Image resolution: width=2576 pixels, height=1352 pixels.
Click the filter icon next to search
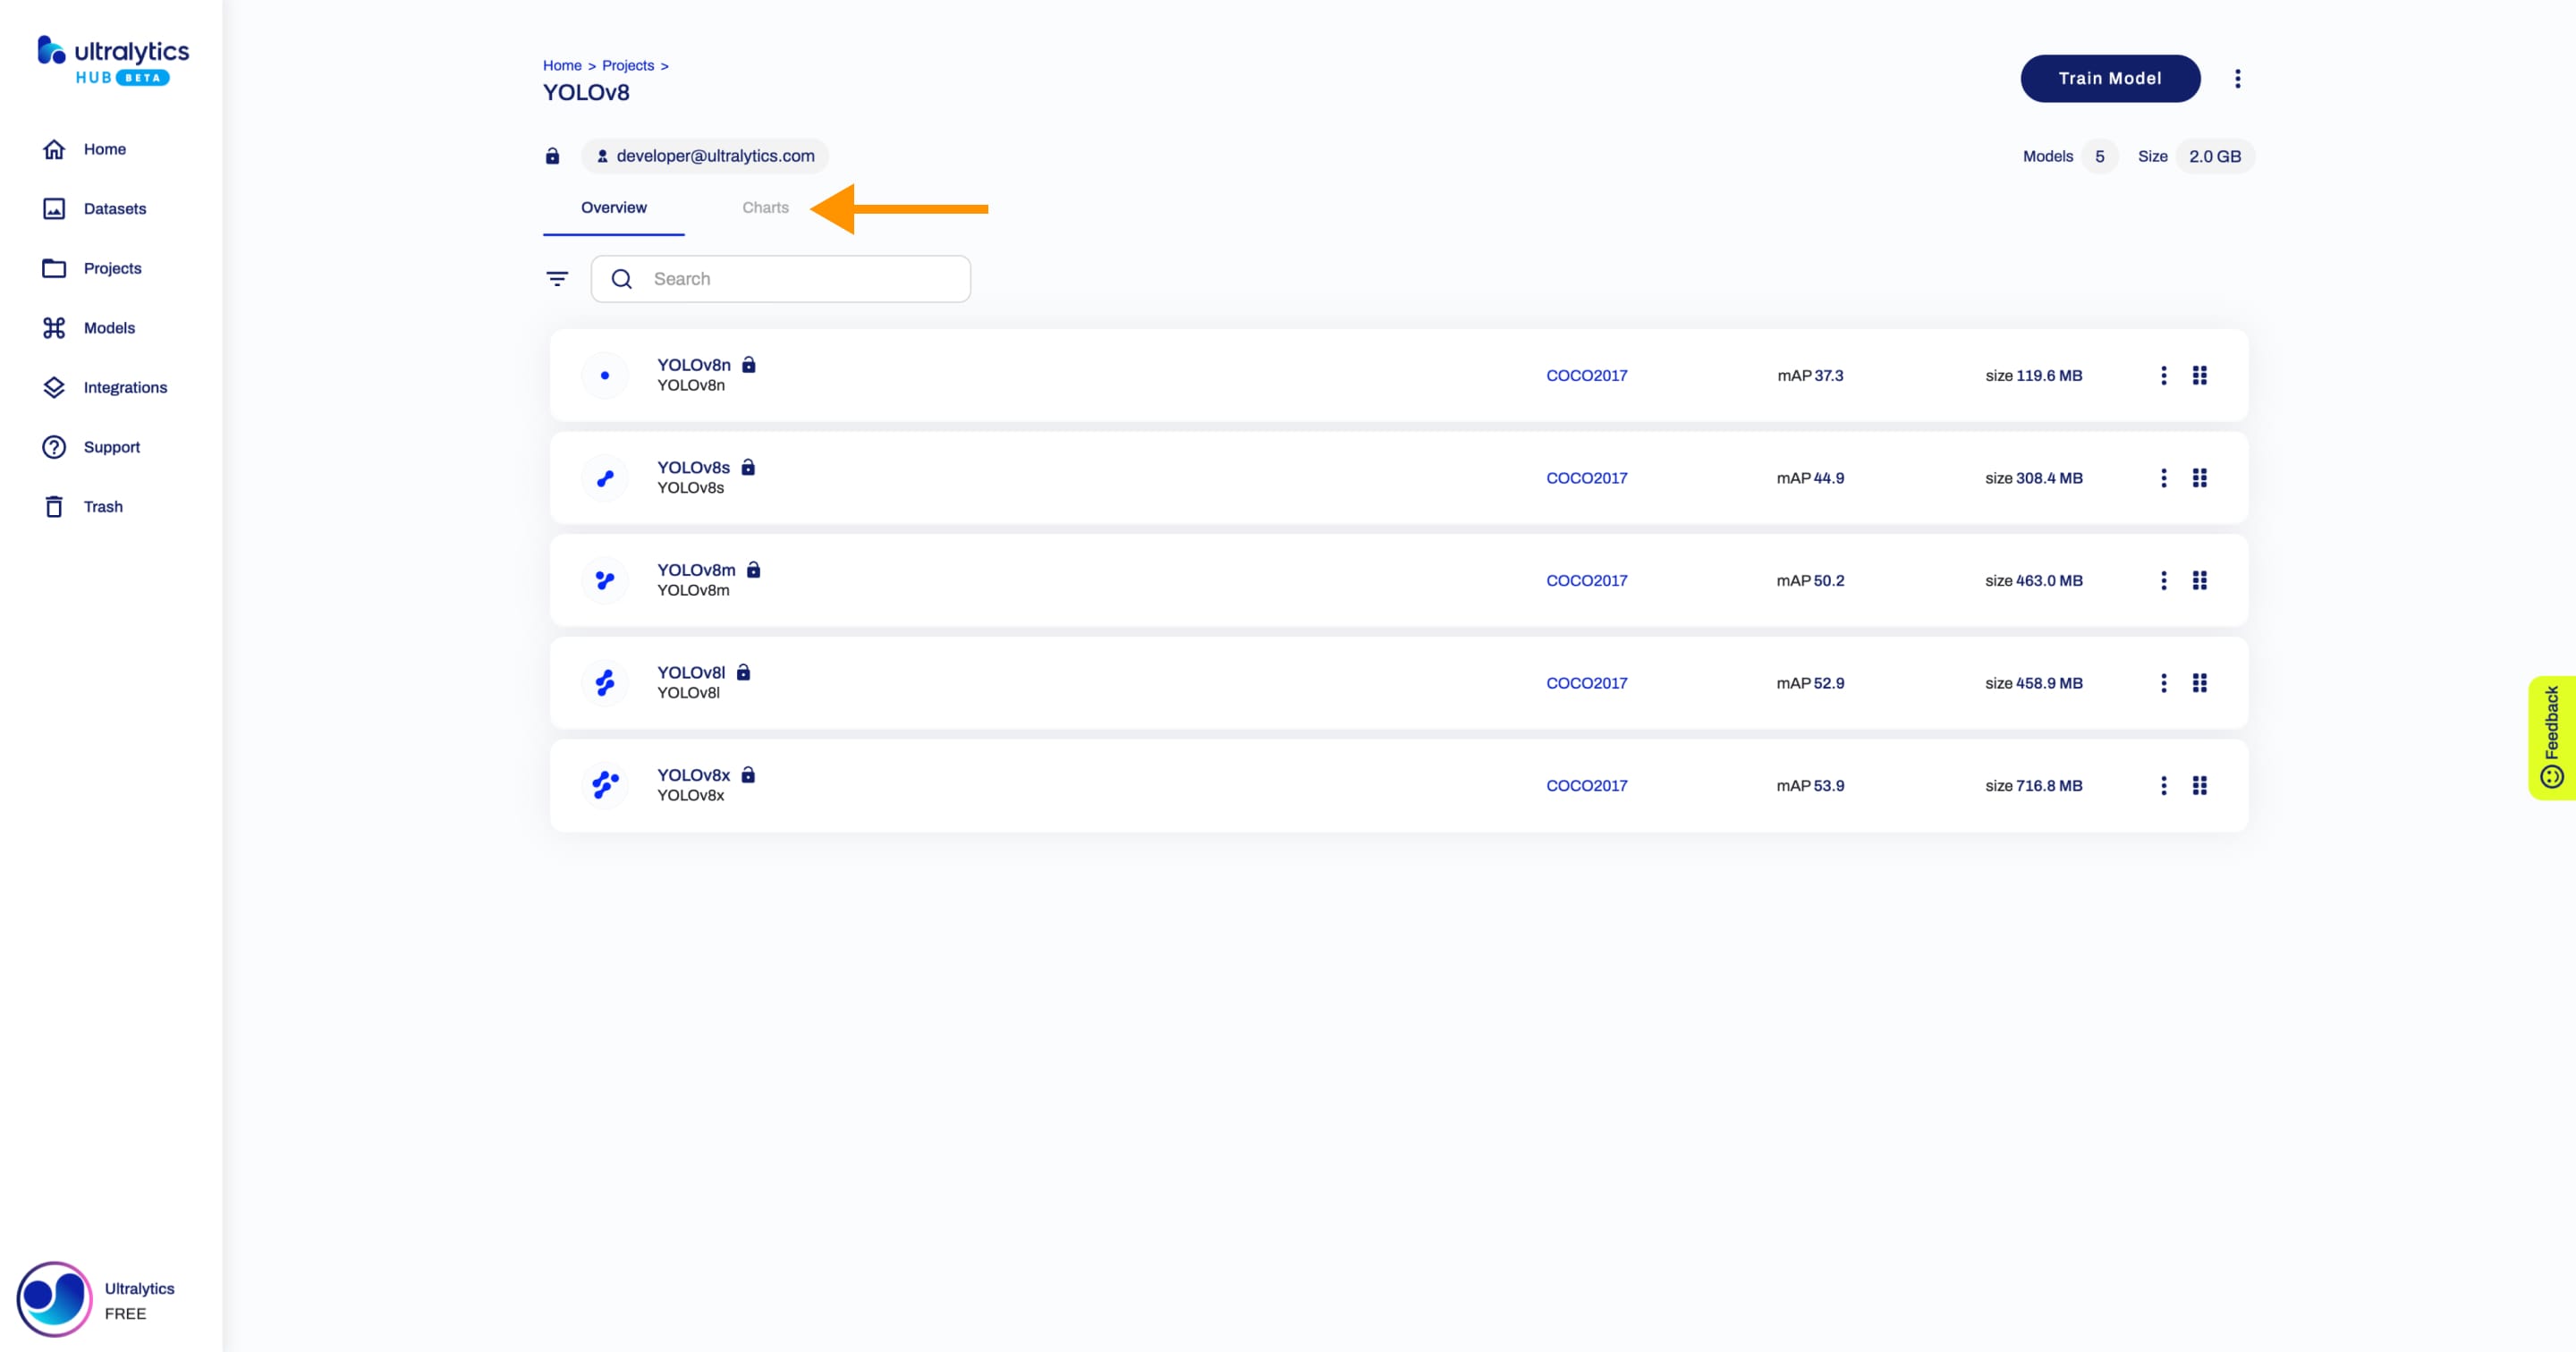(x=557, y=277)
